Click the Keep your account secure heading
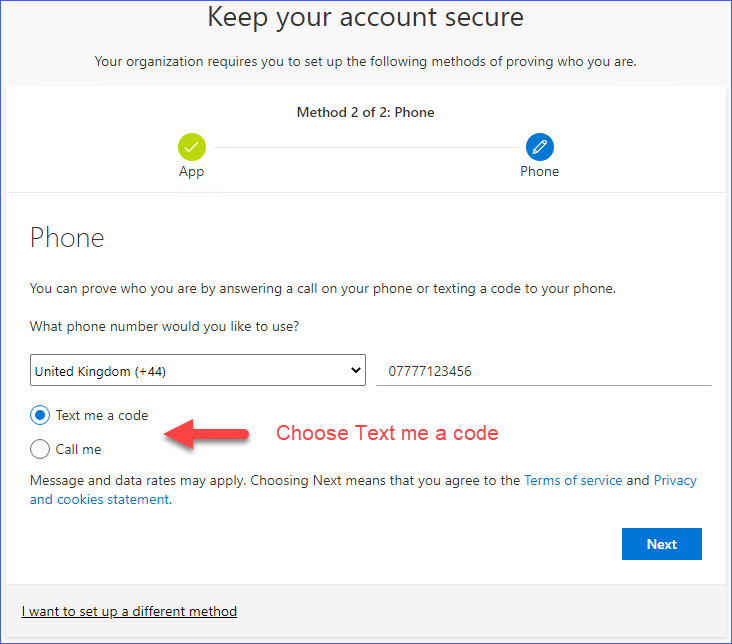Image resolution: width=732 pixels, height=644 pixels. pos(365,17)
